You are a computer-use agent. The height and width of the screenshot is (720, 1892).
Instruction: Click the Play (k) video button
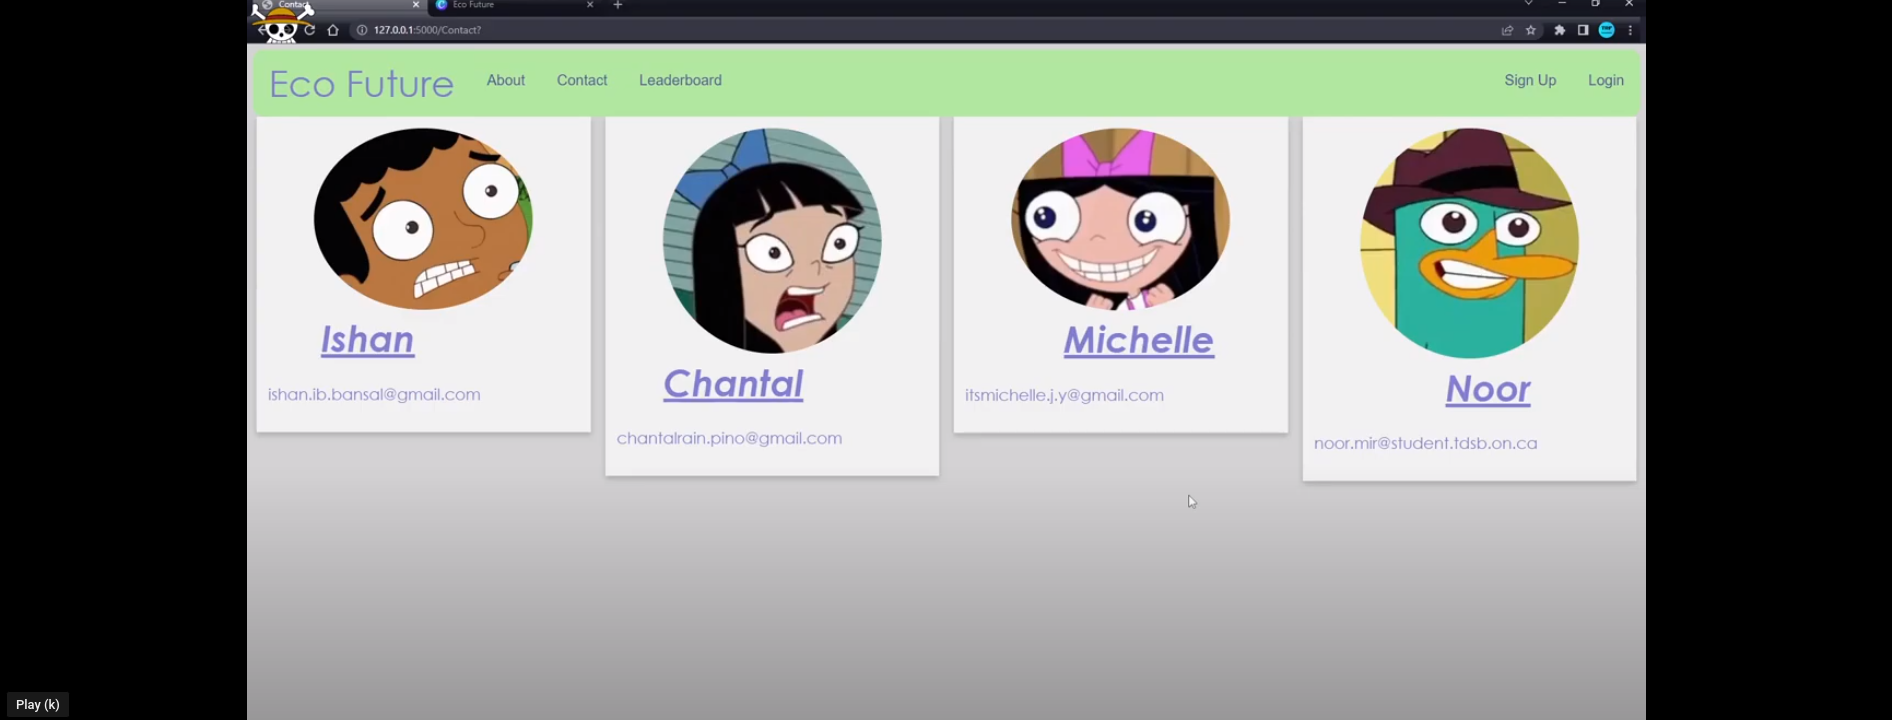(38, 704)
